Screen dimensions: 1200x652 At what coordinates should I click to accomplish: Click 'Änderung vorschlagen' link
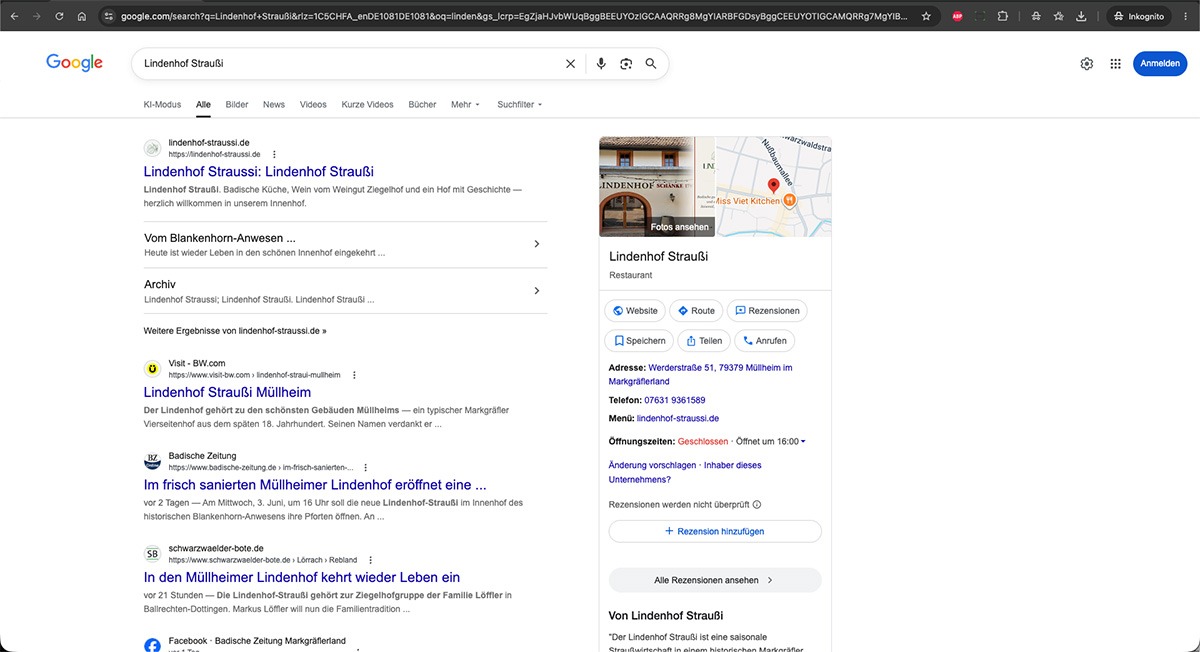[652, 465]
